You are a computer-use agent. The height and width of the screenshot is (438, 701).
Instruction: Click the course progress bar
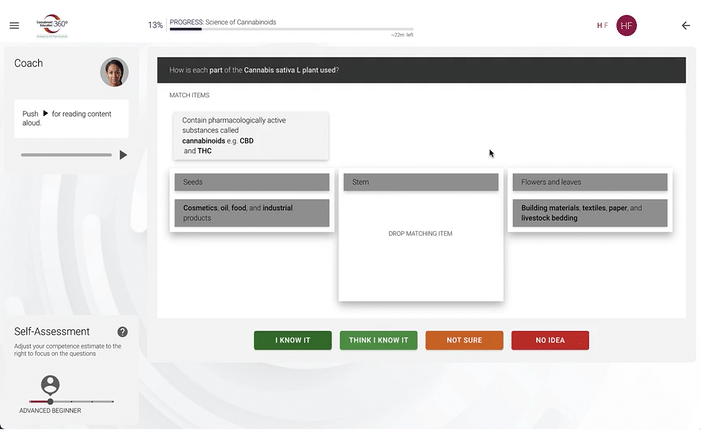click(x=291, y=29)
